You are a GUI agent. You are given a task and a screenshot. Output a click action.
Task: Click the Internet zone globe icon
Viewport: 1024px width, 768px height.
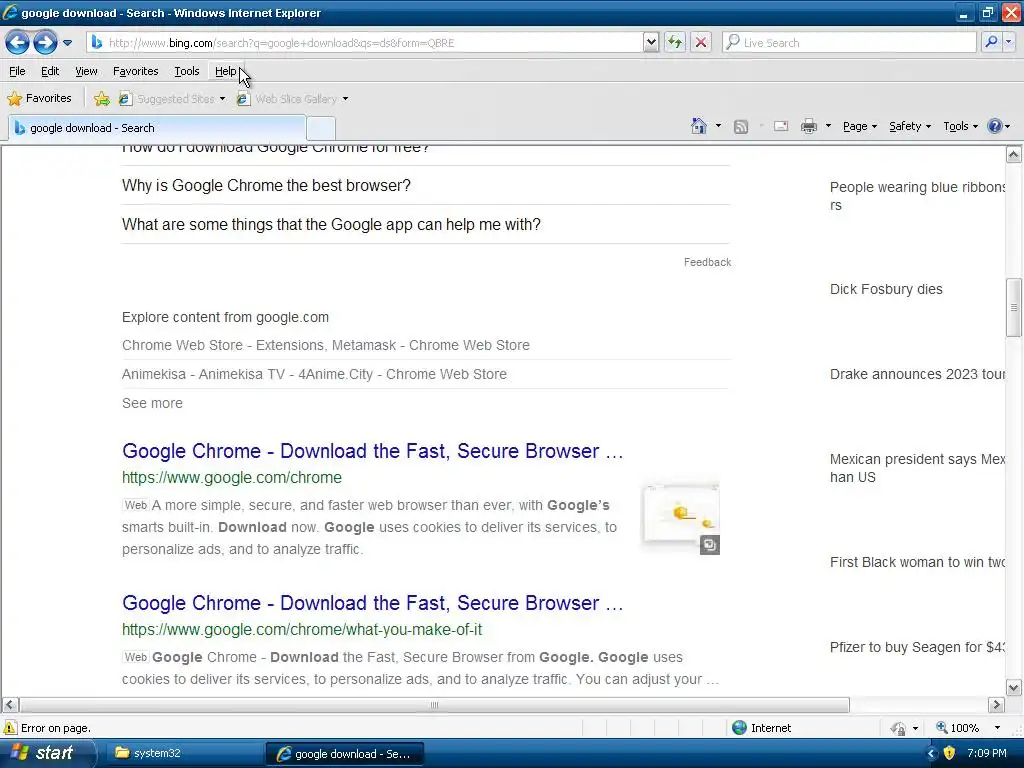(x=739, y=728)
